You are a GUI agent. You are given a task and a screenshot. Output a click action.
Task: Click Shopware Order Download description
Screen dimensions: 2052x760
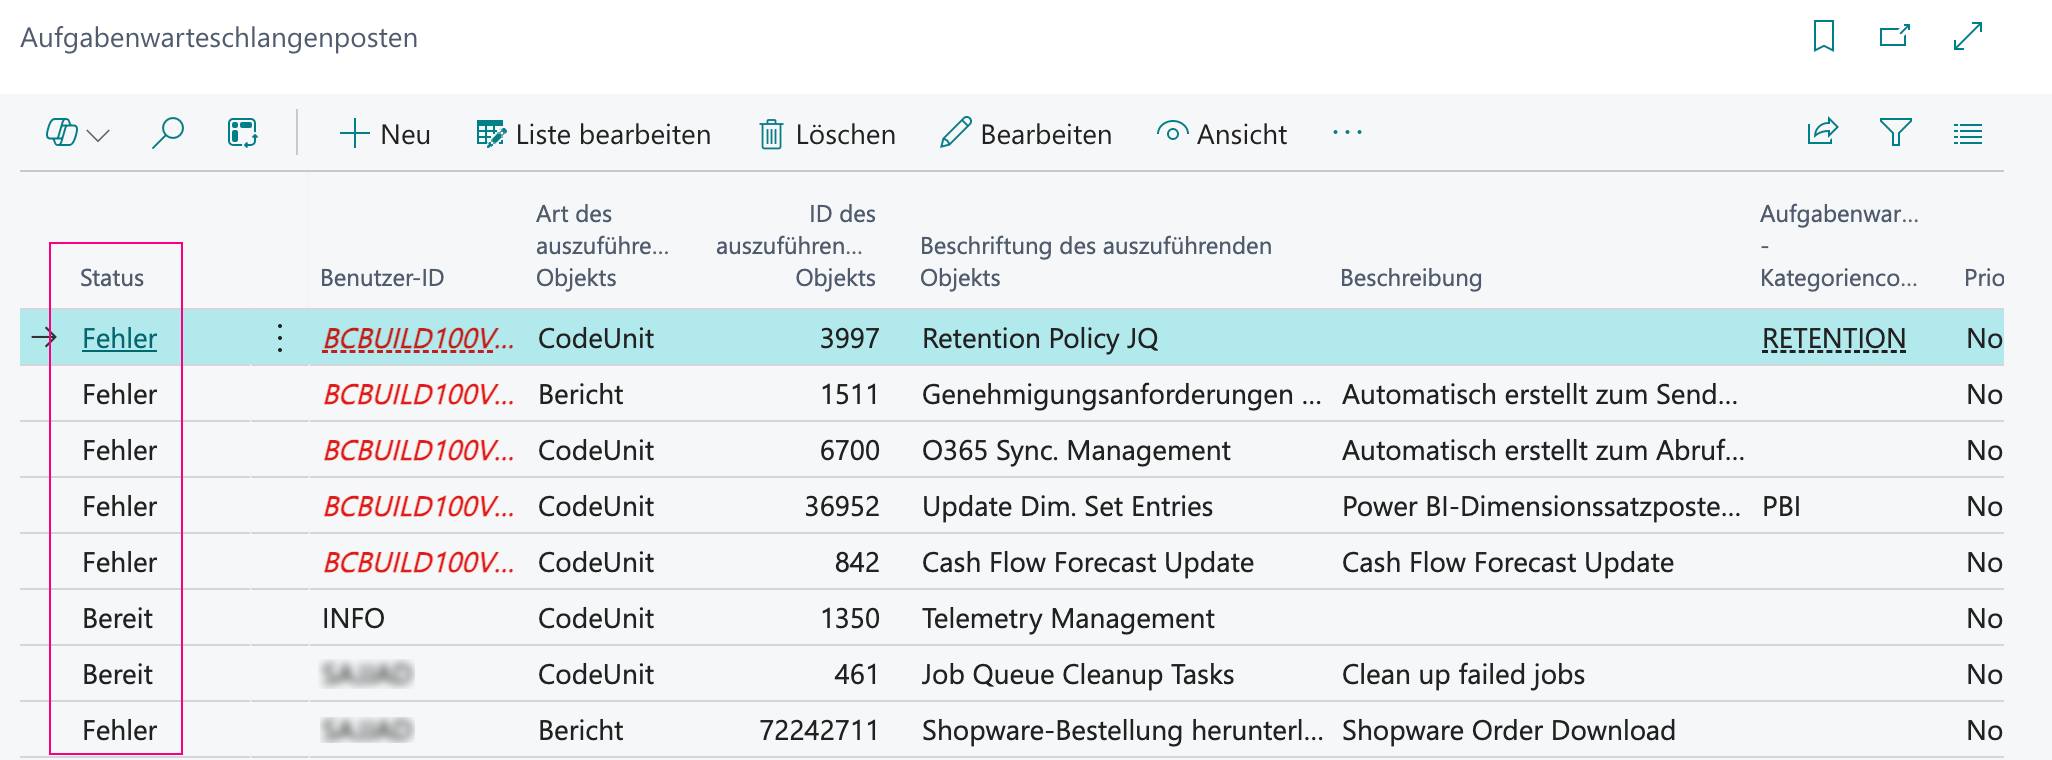pyautogui.click(x=1508, y=730)
